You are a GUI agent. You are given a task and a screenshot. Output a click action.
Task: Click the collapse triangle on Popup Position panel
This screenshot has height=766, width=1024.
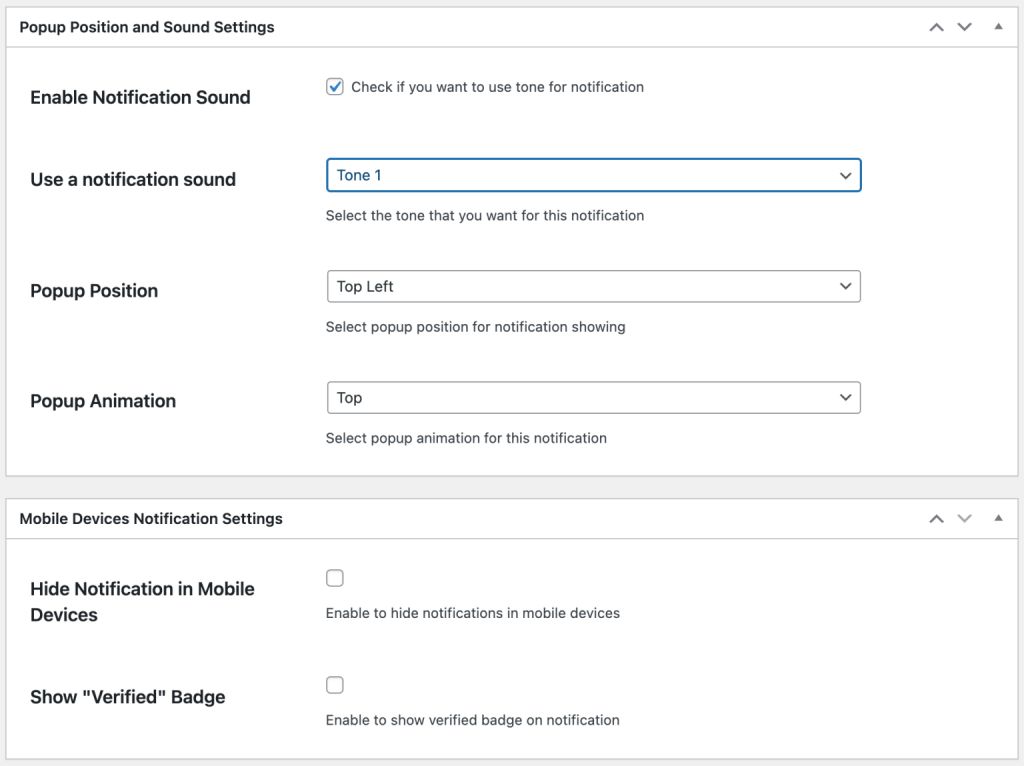pyautogui.click(x=996, y=27)
